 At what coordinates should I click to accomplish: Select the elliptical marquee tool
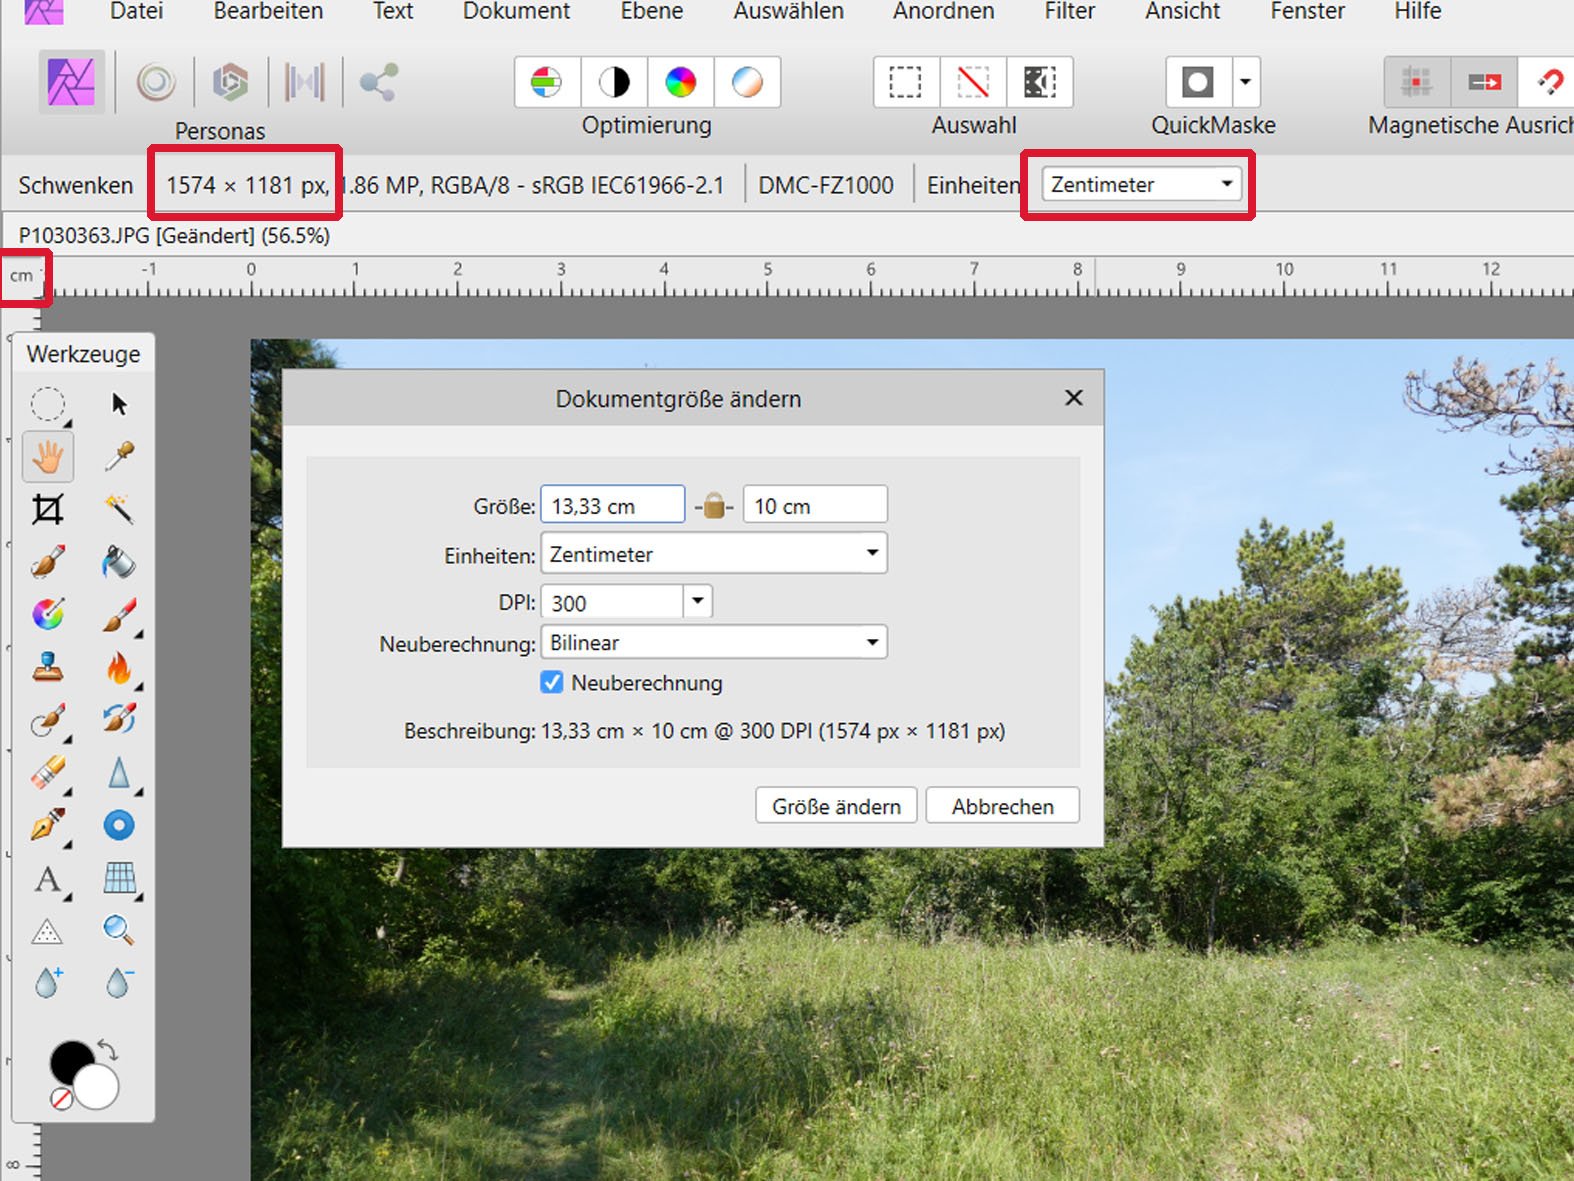(48, 405)
